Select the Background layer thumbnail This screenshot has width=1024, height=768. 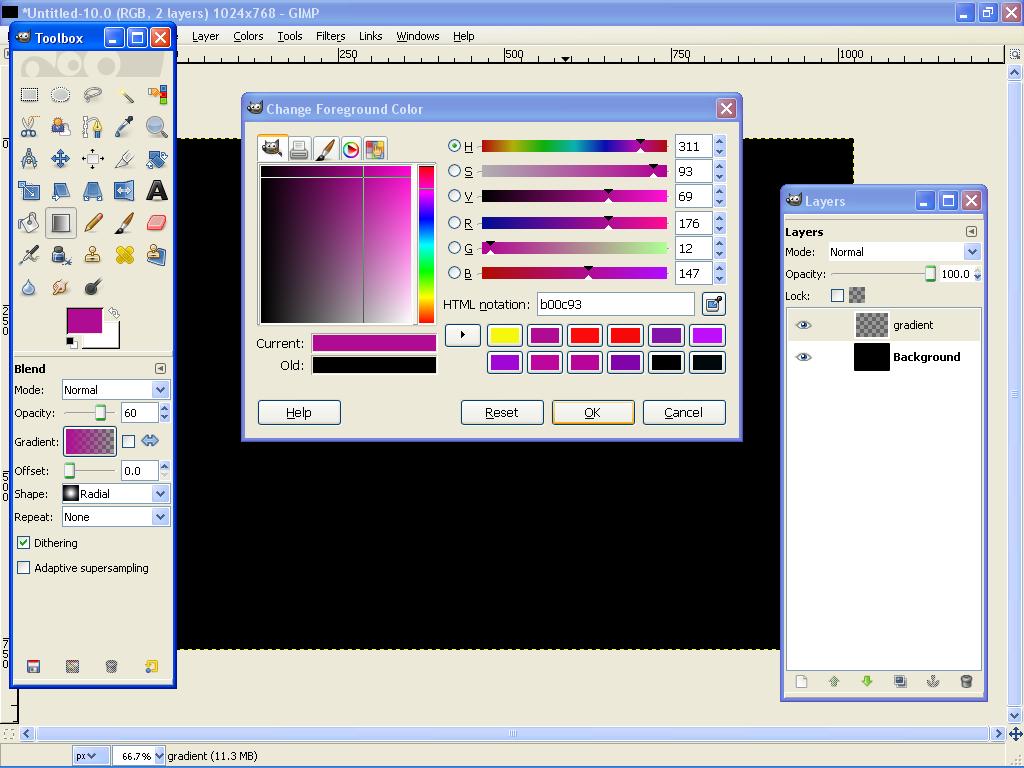tap(871, 357)
